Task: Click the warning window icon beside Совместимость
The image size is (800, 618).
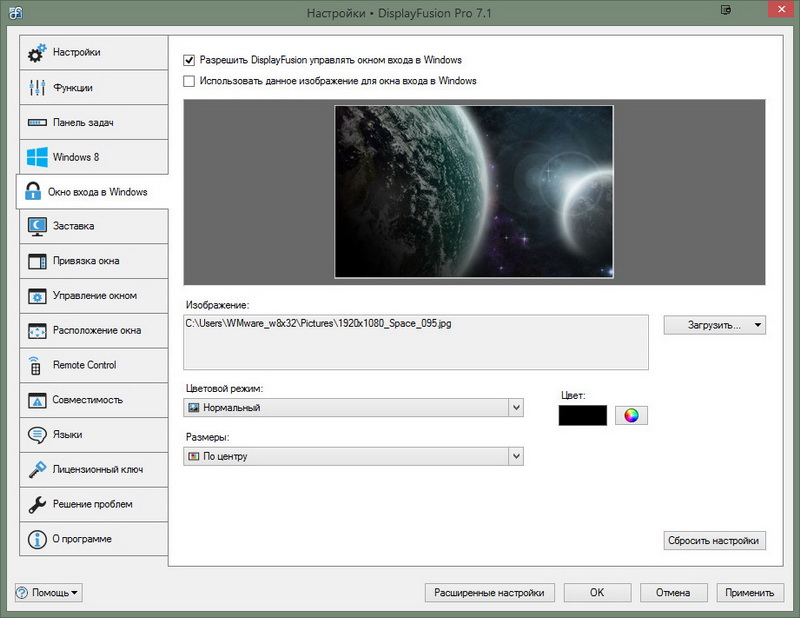Action: click(x=37, y=400)
